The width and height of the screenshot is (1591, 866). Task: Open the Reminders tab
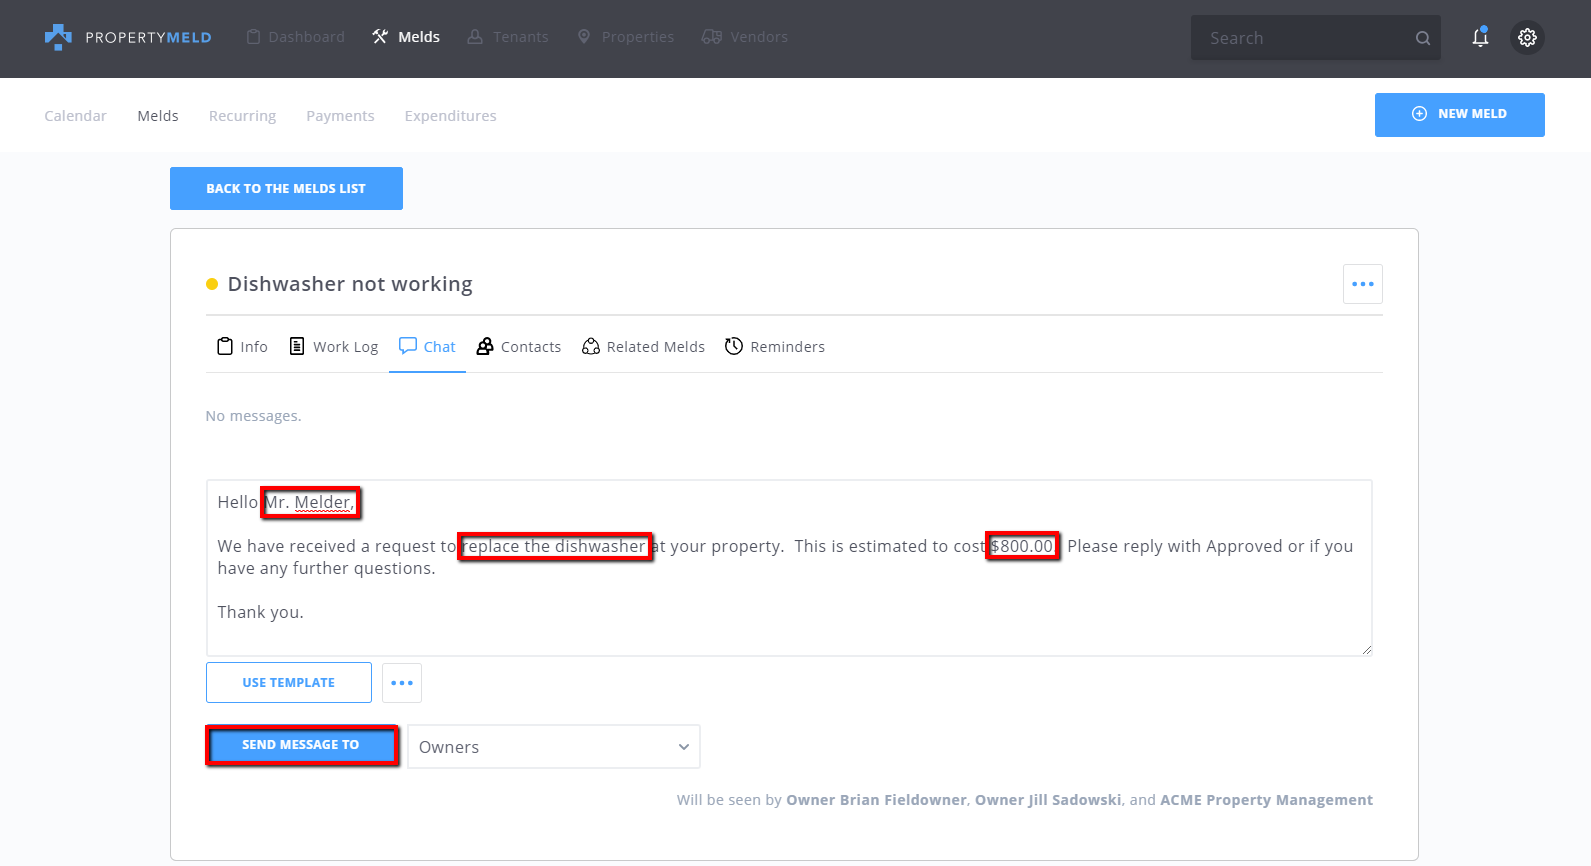tap(775, 346)
